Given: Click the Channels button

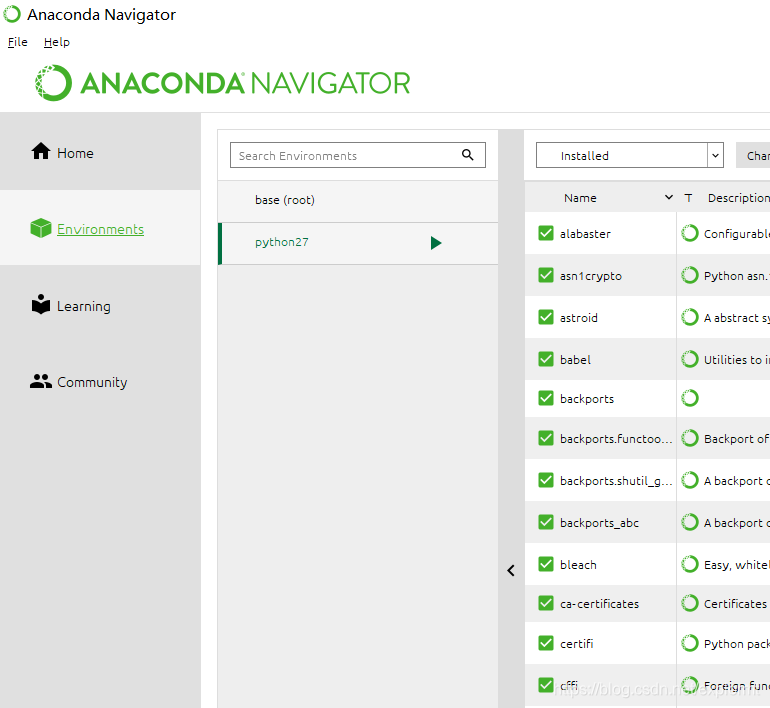Looking at the screenshot, I should pyautogui.click(x=753, y=156).
